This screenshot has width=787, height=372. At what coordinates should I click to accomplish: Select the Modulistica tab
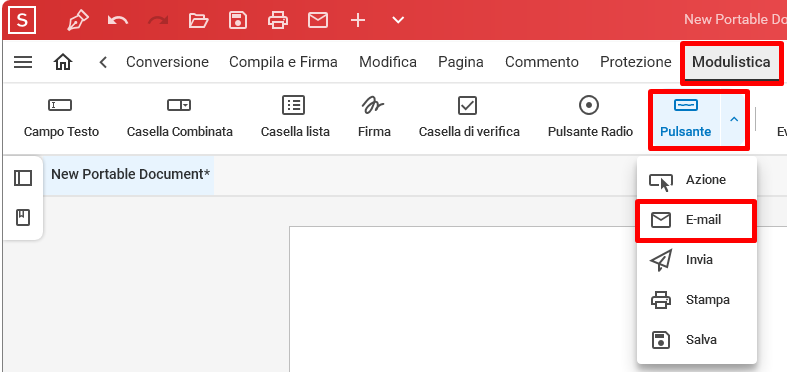731,63
